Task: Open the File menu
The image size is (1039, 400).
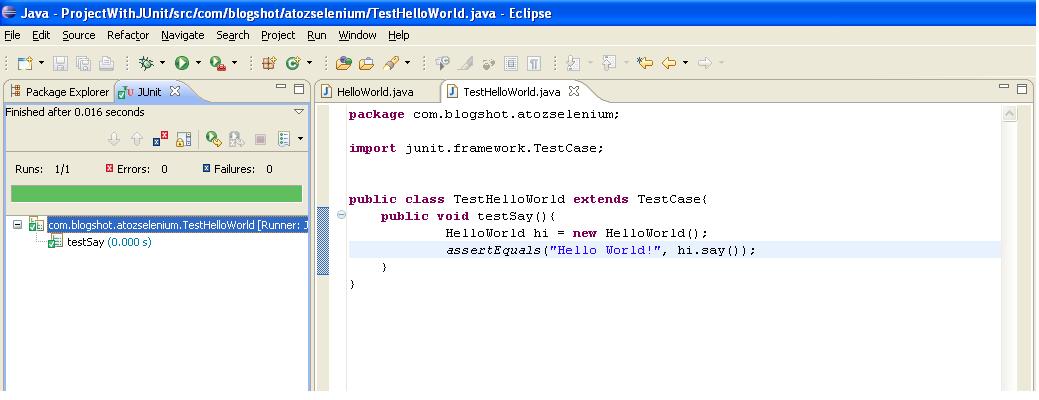Action: (x=12, y=35)
